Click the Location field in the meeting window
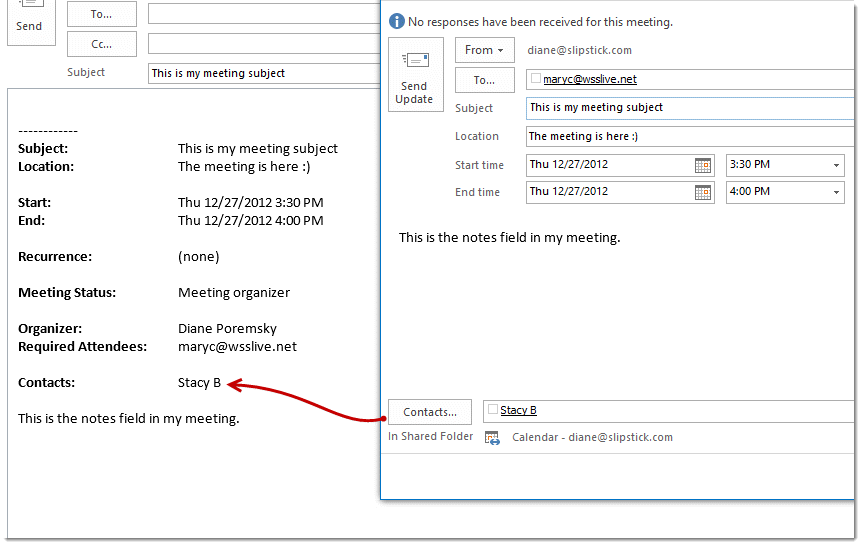862x546 pixels. 690,136
